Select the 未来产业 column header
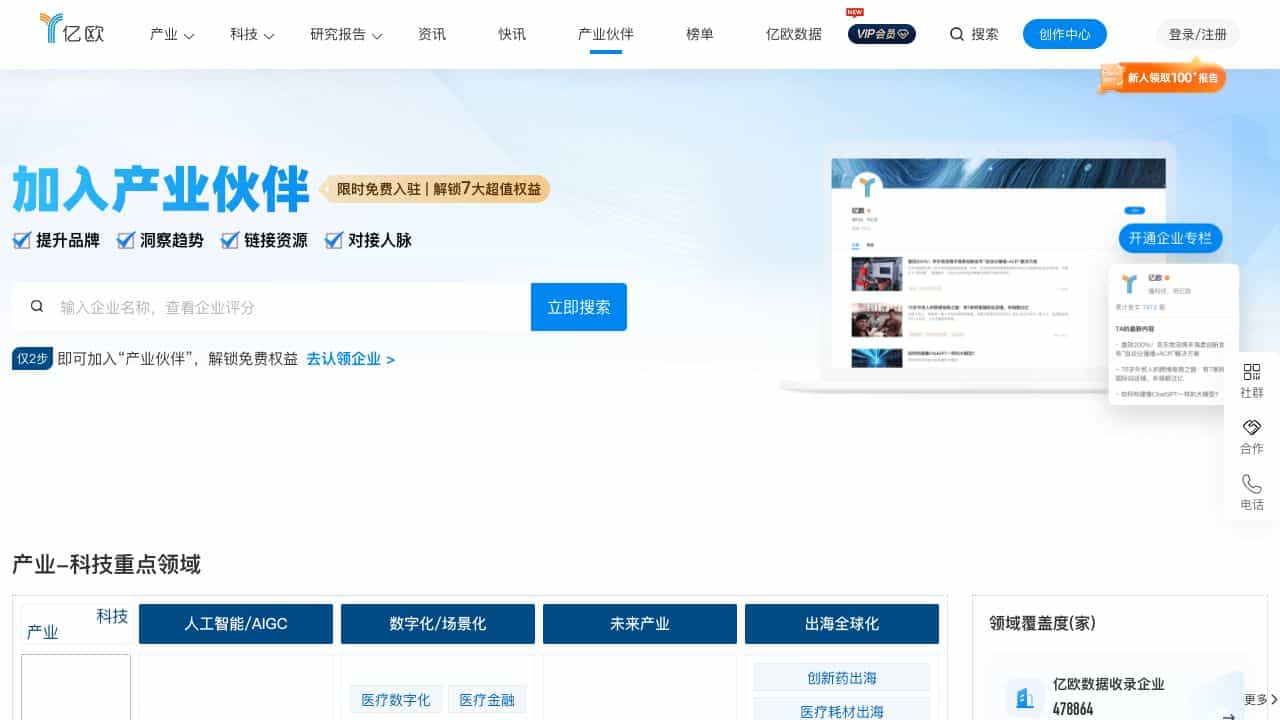The width and height of the screenshot is (1280, 720). (x=640, y=624)
